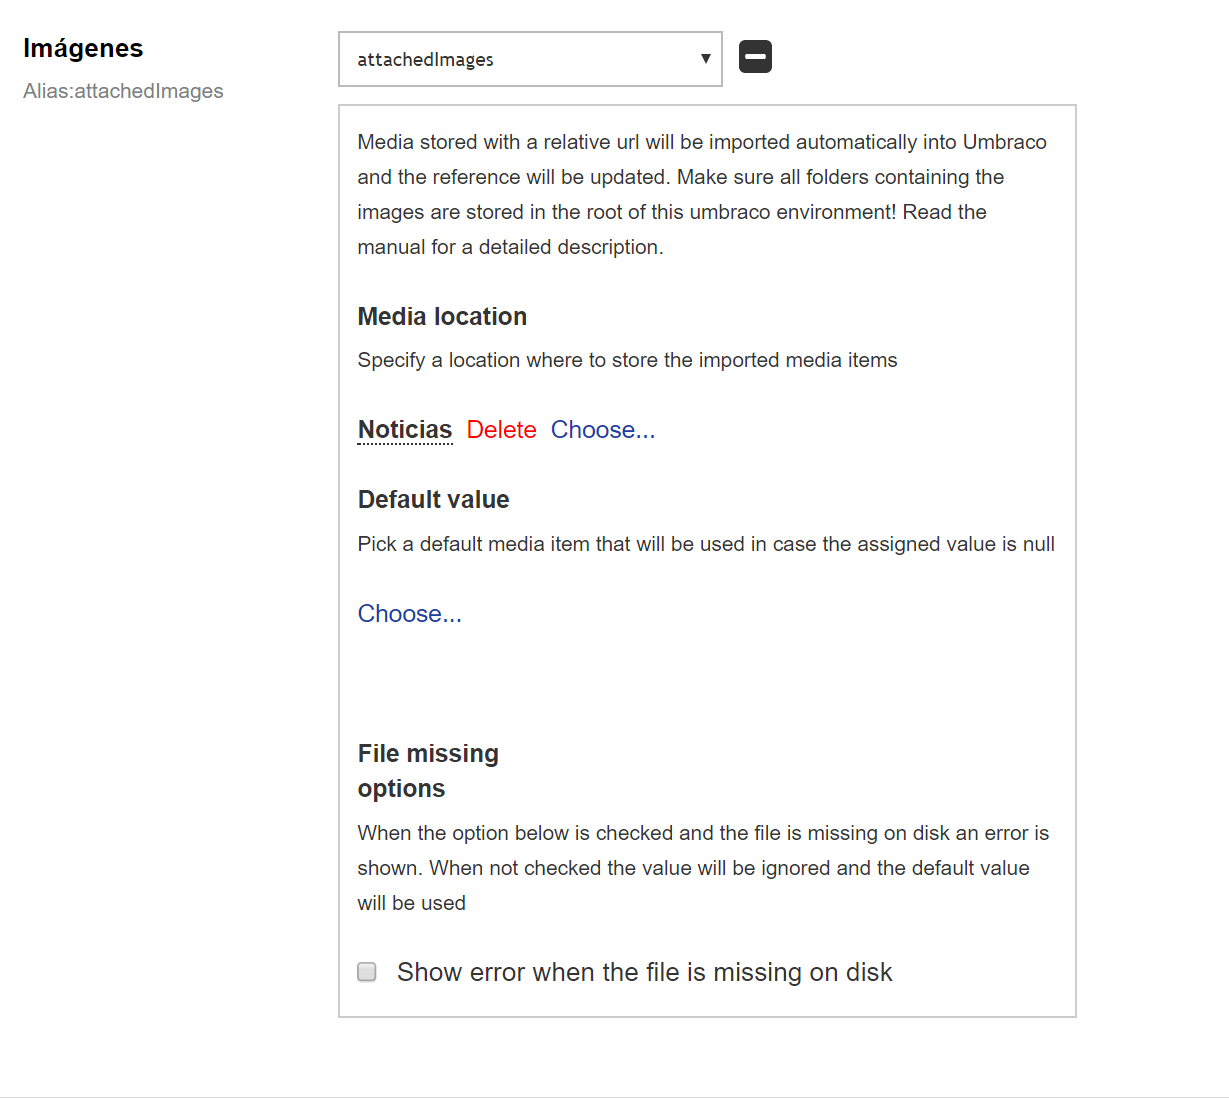Click the Imágenes property heading

[83, 47]
